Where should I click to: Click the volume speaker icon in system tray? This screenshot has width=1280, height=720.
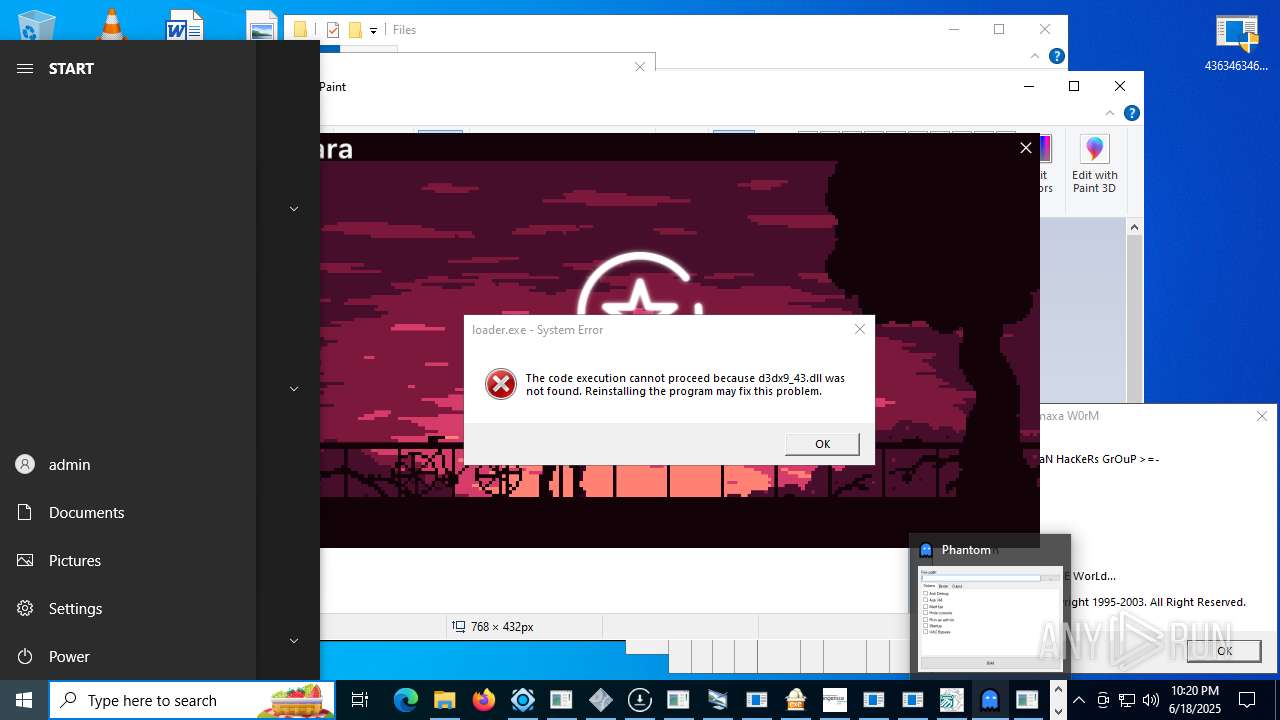[1150, 700]
